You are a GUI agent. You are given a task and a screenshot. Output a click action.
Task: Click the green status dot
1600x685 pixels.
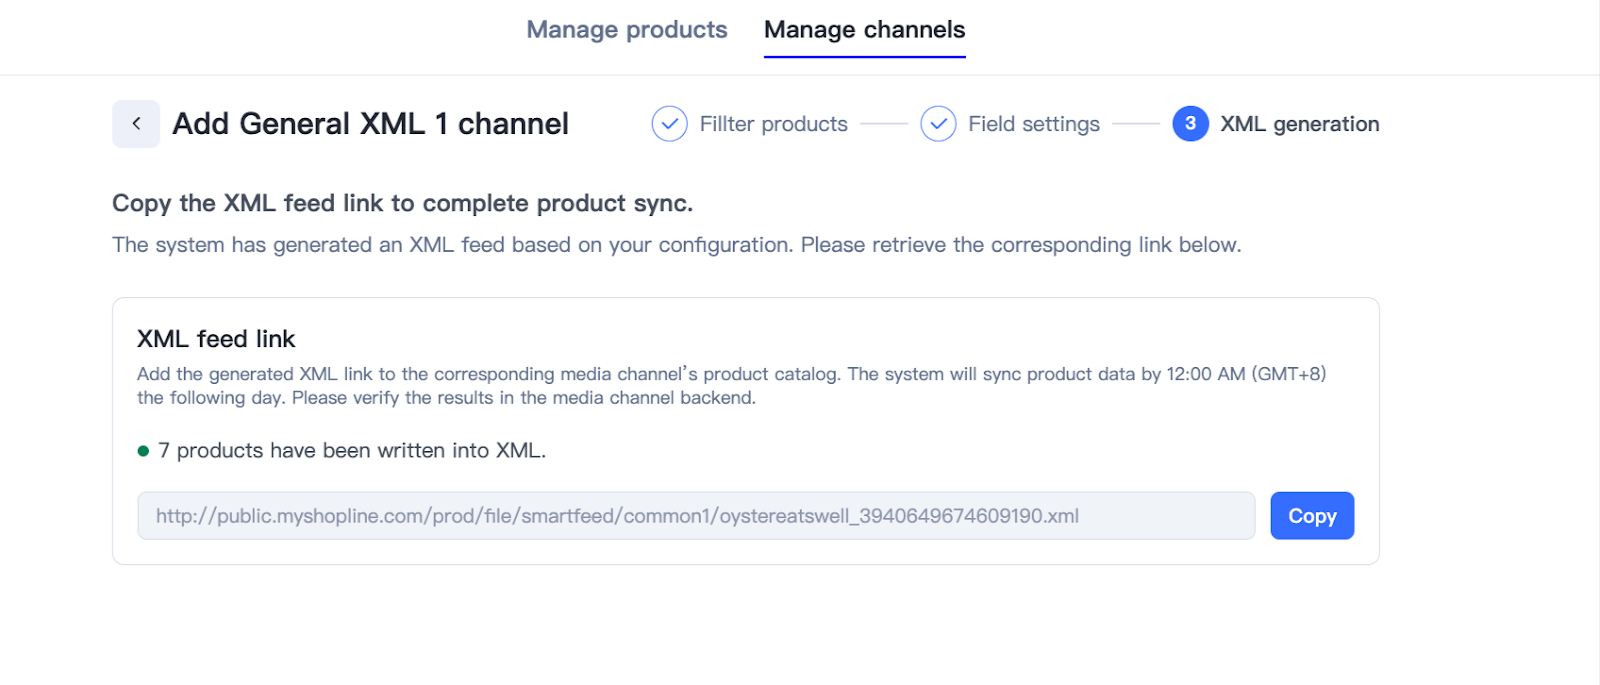[143, 451]
